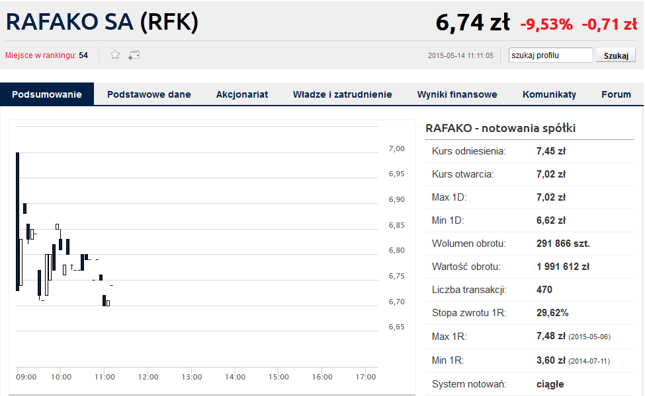Click the 09:00 opening candlestick on chart

click(x=18, y=222)
